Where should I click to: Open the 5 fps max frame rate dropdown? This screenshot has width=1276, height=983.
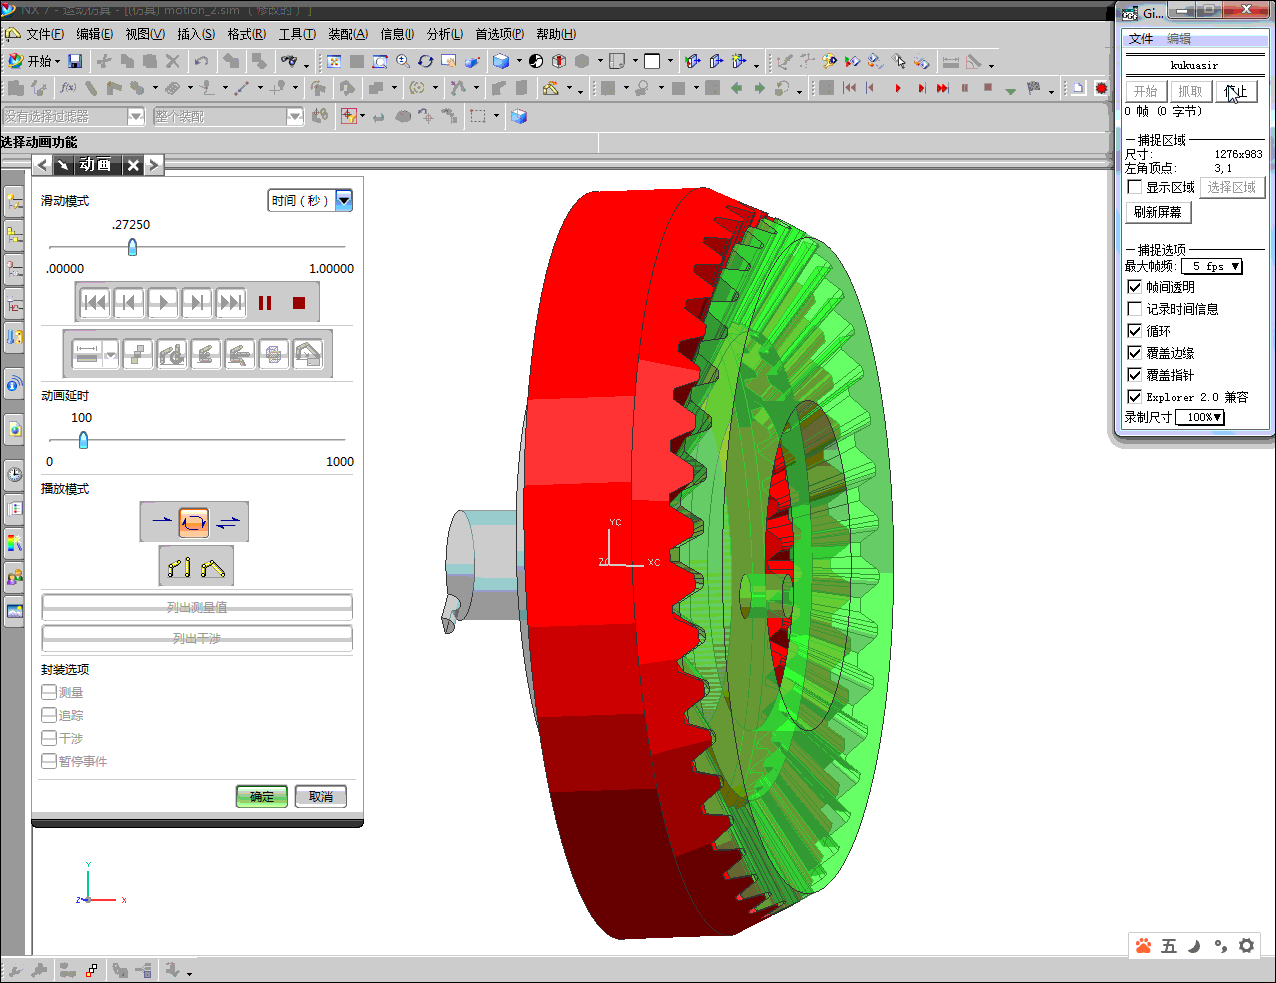(x=1235, y=266)
